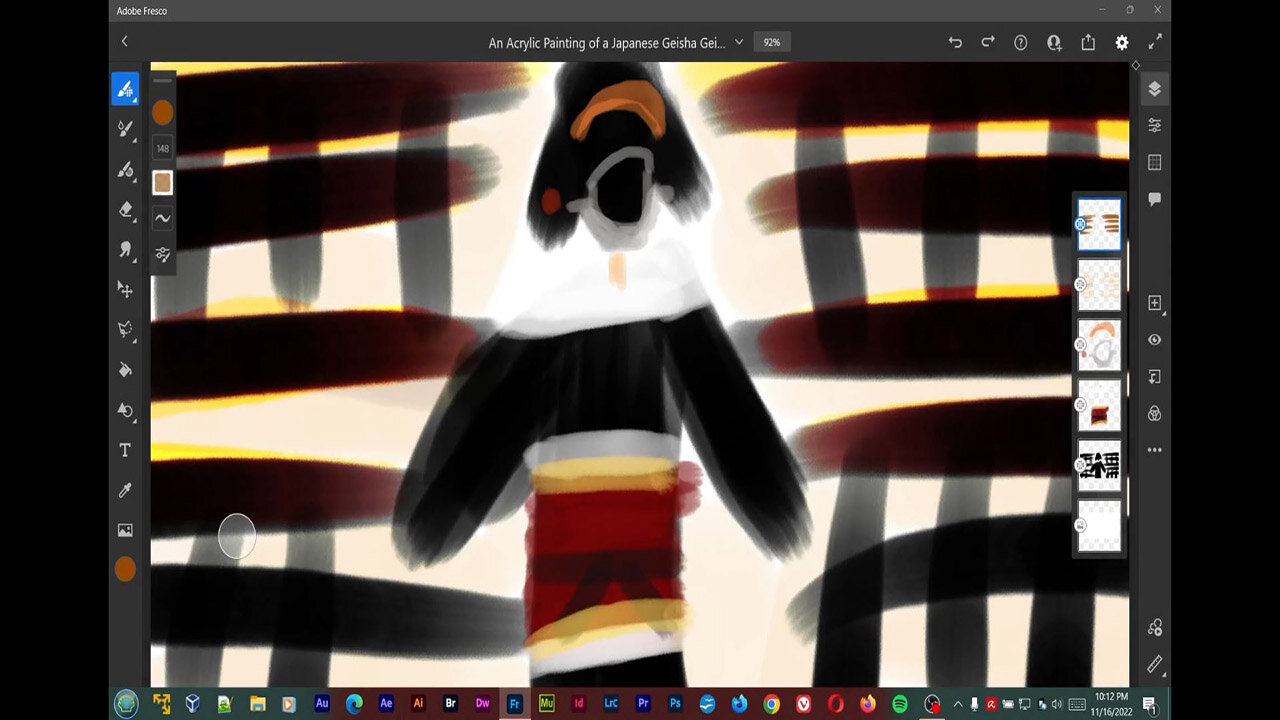Show hidden system tray icons
The width and height of the screenshot is (1280, 720).
click(958, 704)
